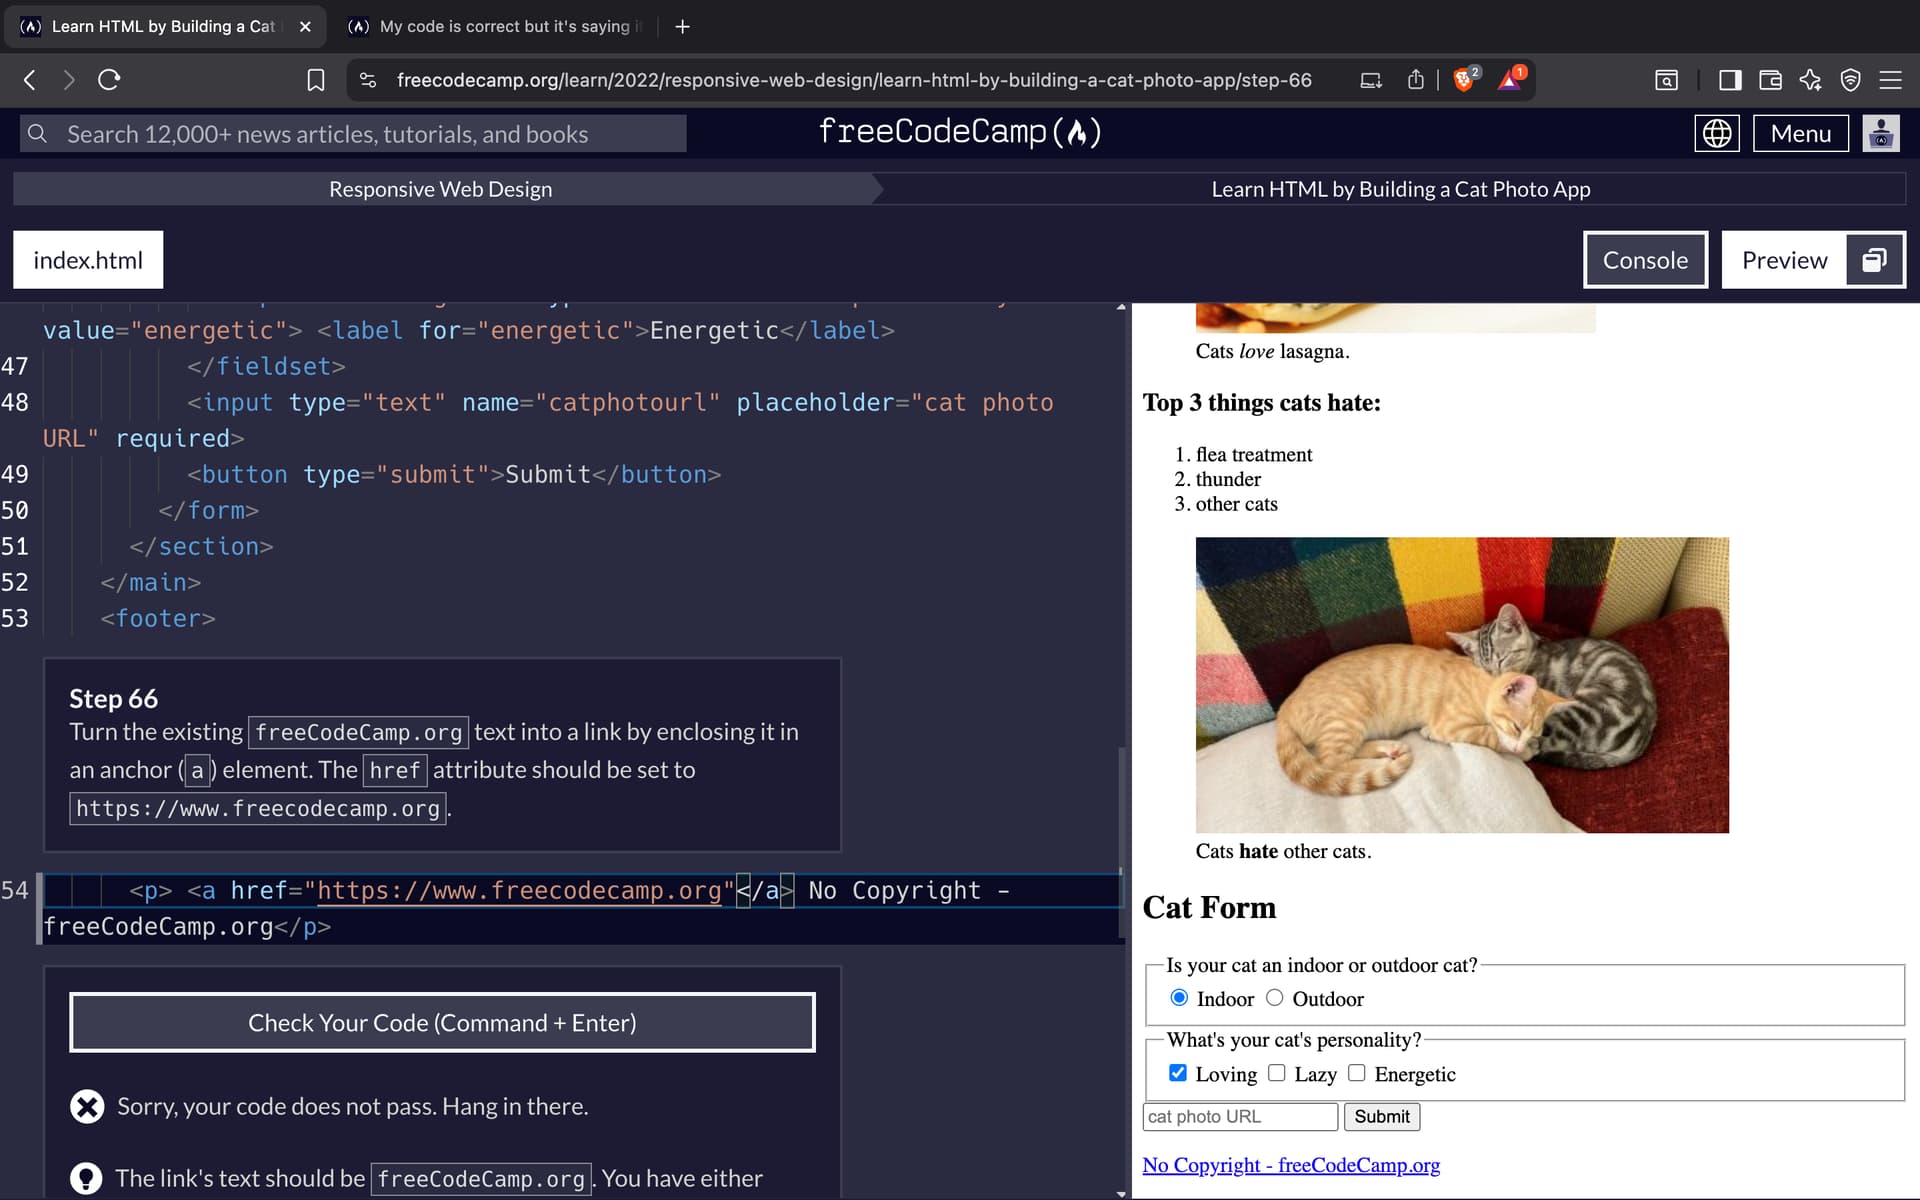Check the Lazy checkbox
Viewport: 1920px width, 1200px height.
[x=1276, y=1072]
